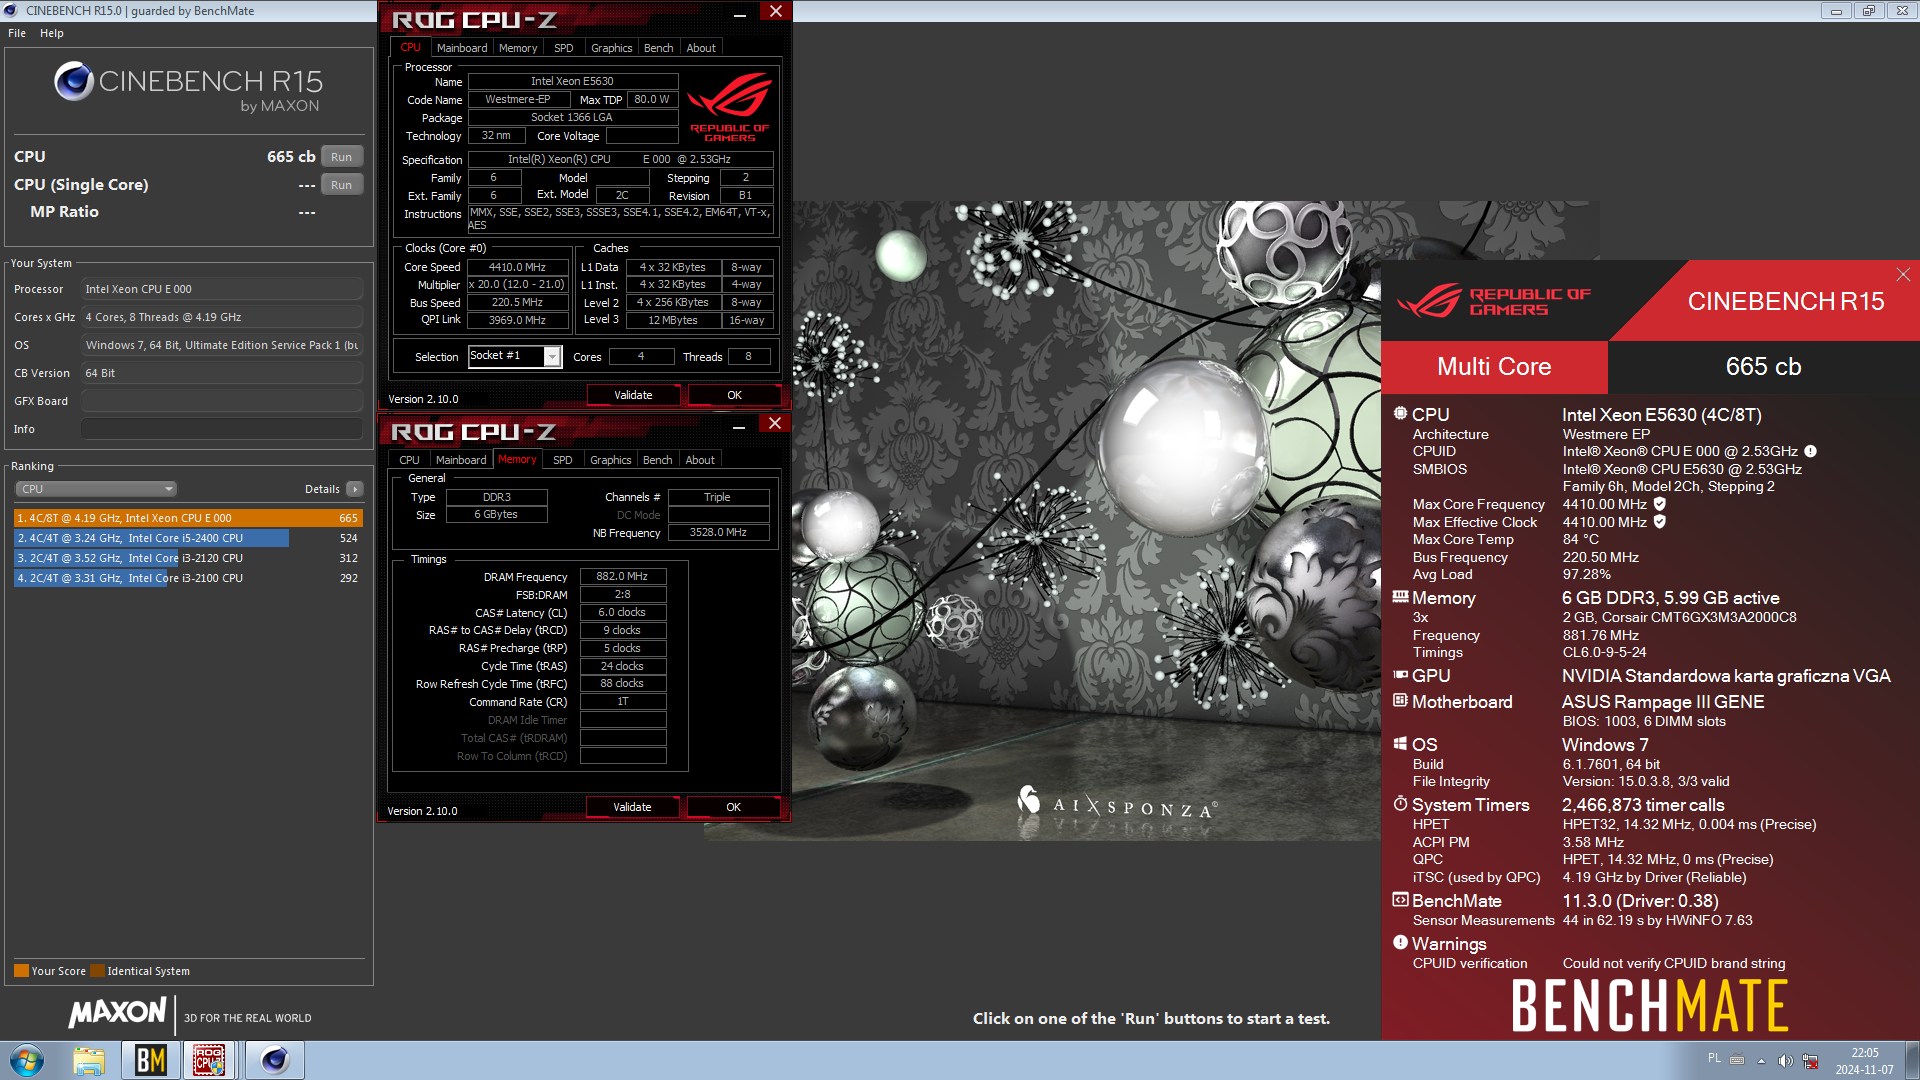Click Validate in lower CPU-Z window
The image size is (1920, 1080).
[632, 807]
